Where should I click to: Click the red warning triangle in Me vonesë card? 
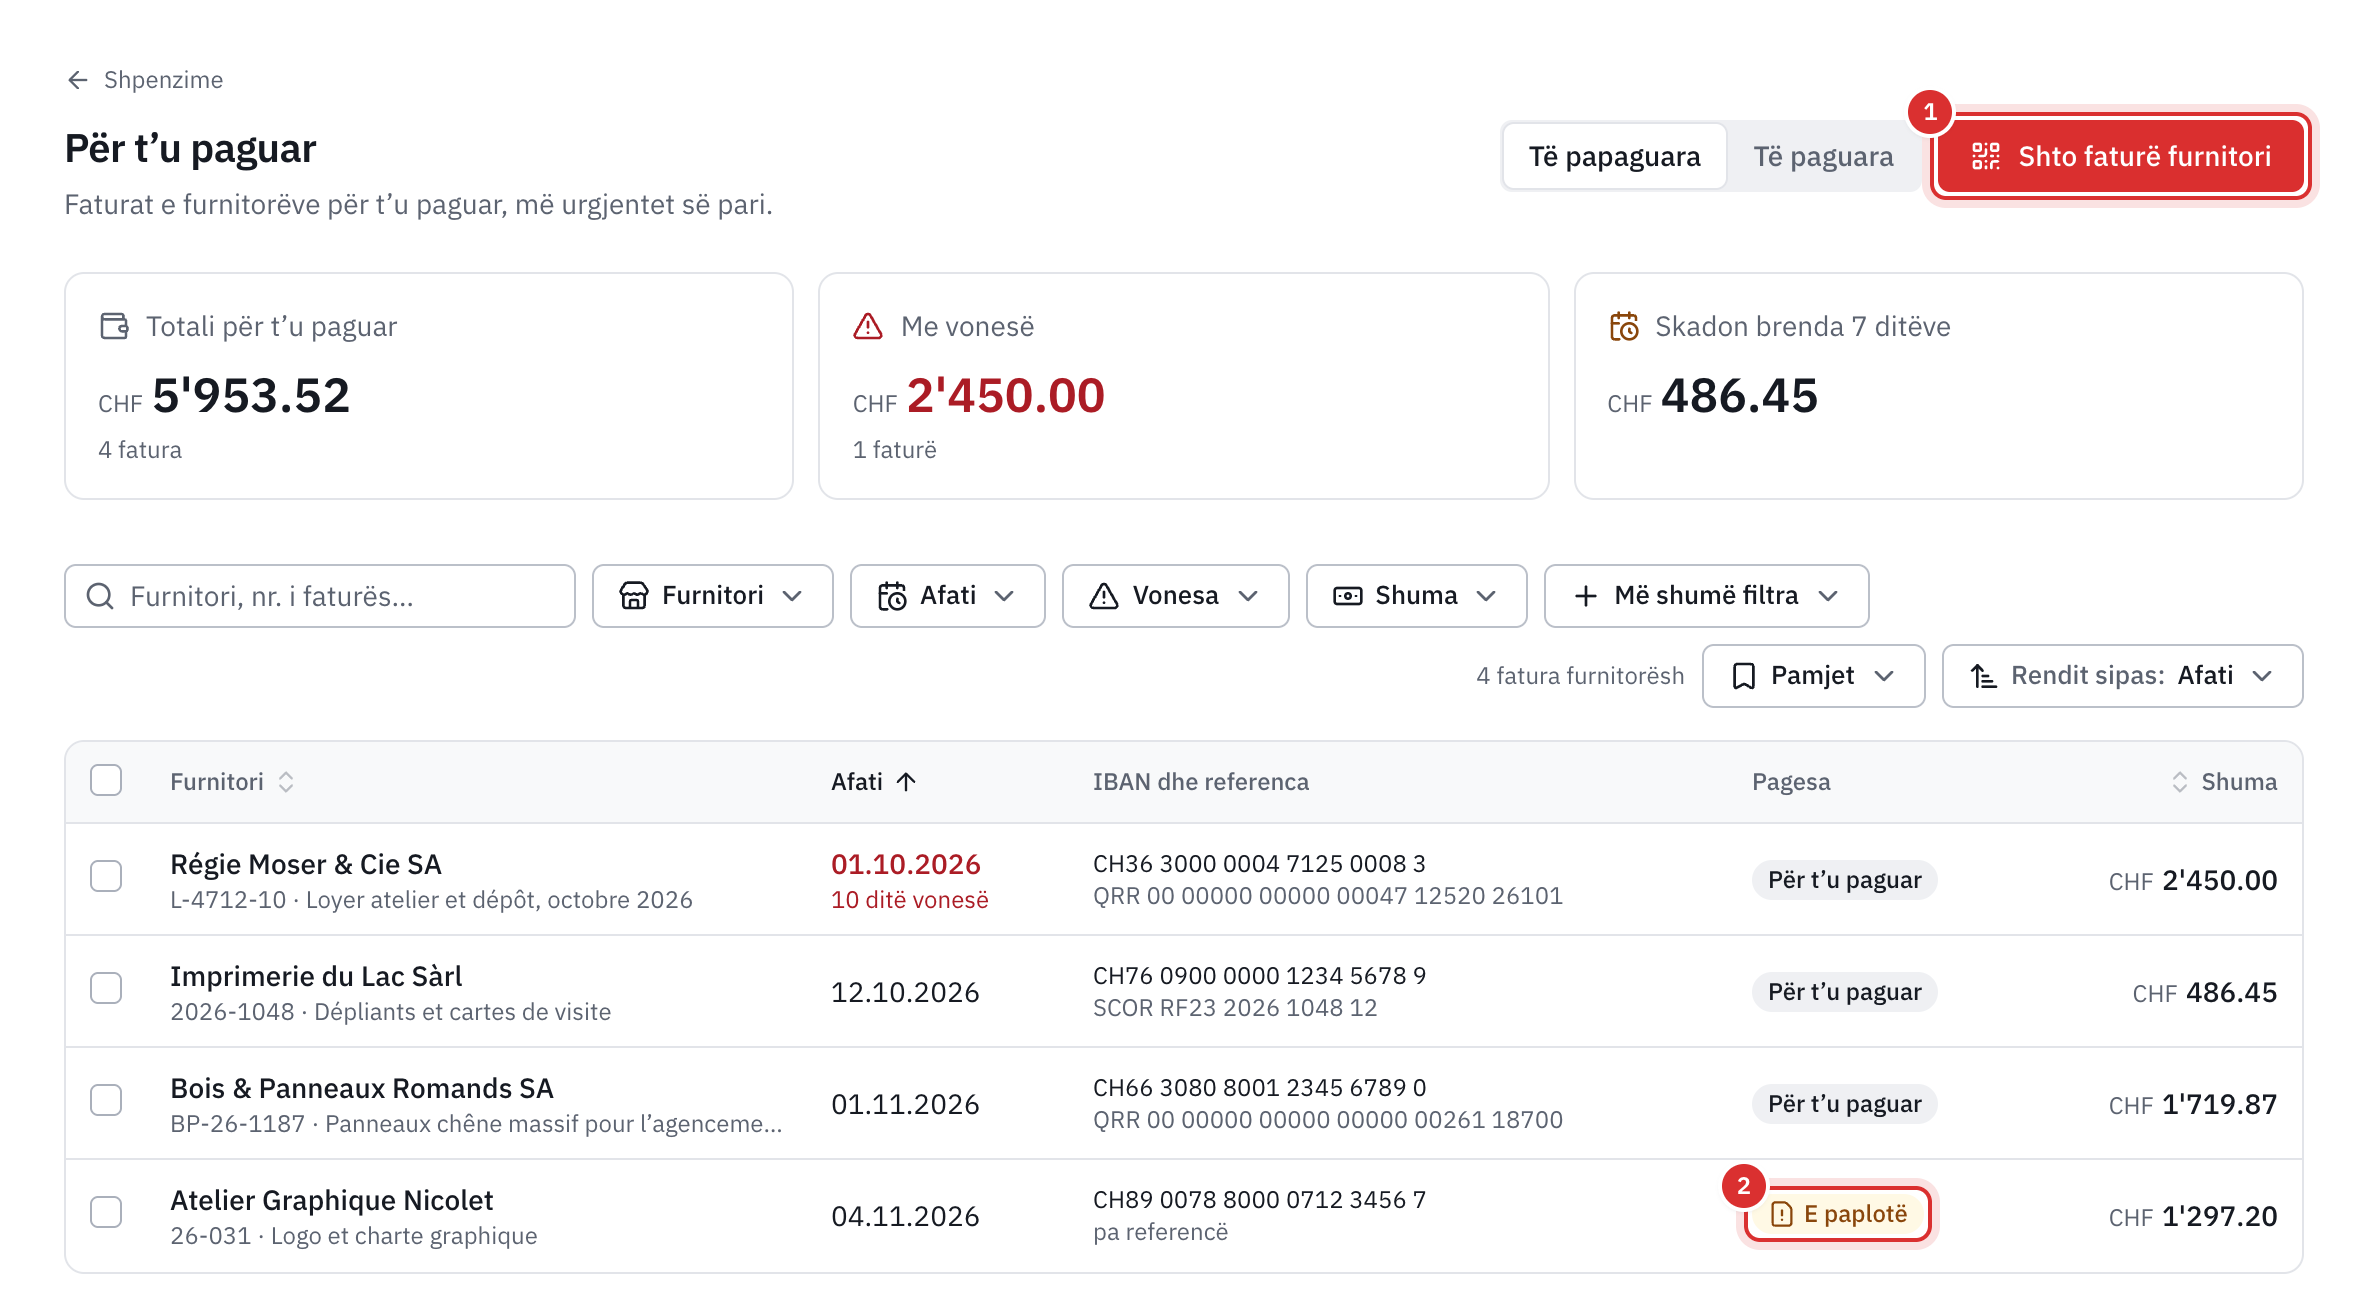868,326
